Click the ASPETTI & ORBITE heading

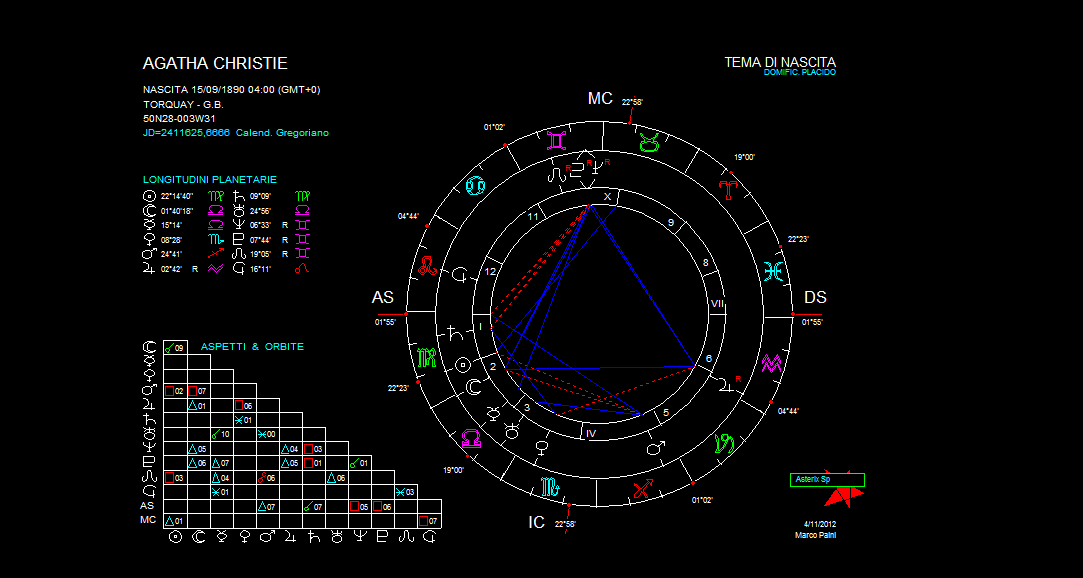[252, 347]
